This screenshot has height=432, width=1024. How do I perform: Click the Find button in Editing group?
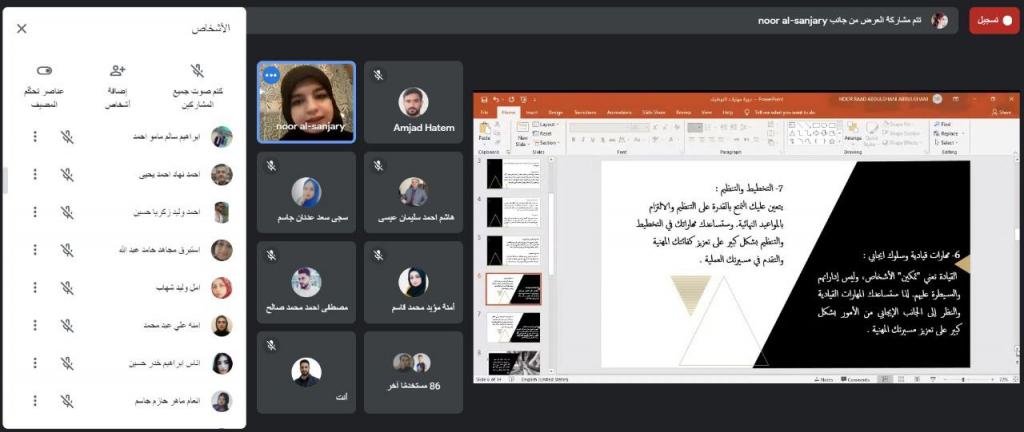[x=946, y=124]
